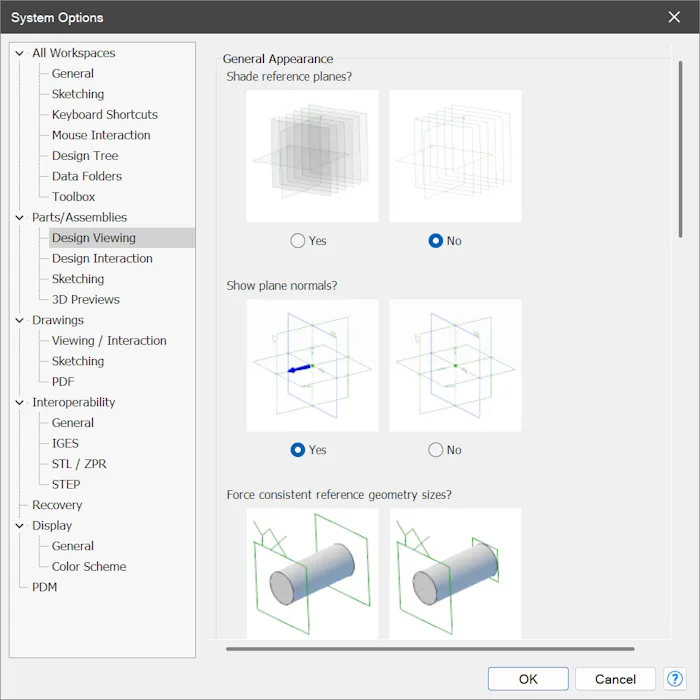
Task: Open PDM options
Action: coord(44,587)
